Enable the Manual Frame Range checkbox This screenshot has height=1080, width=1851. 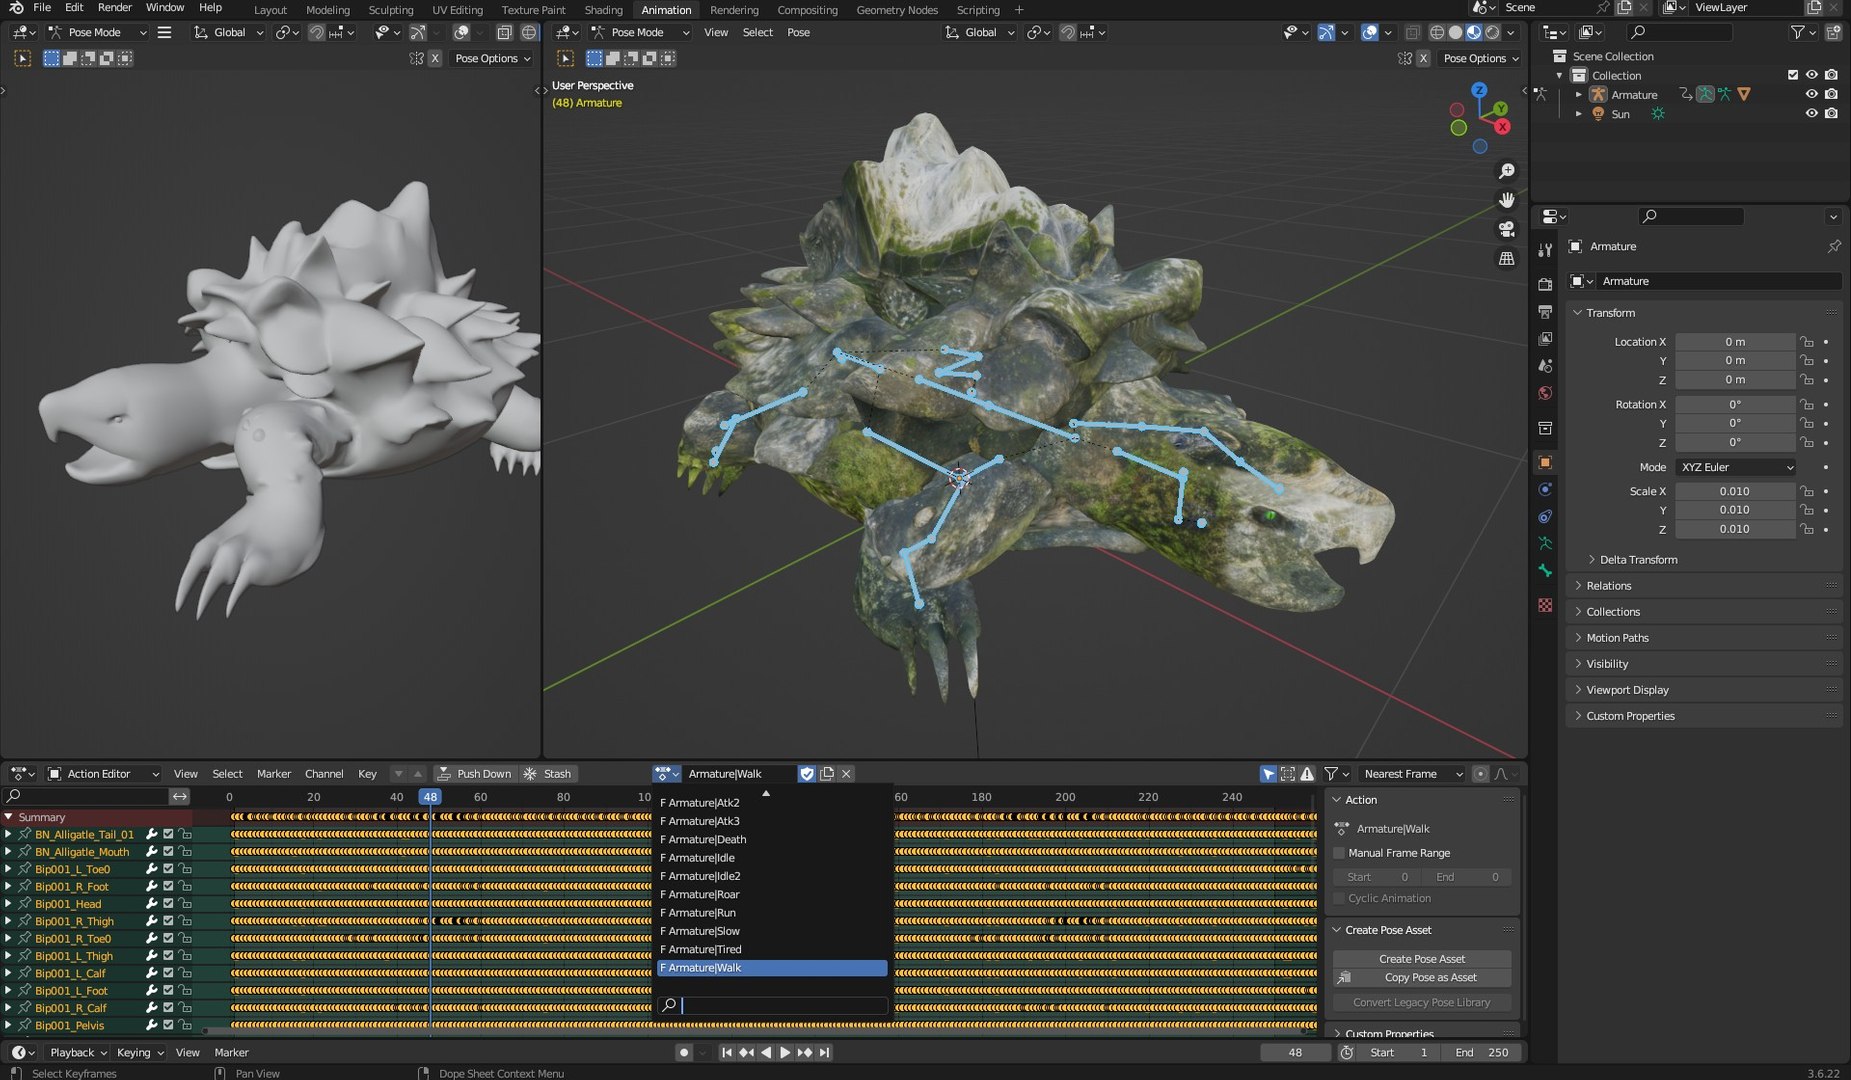coord(1340,853)
